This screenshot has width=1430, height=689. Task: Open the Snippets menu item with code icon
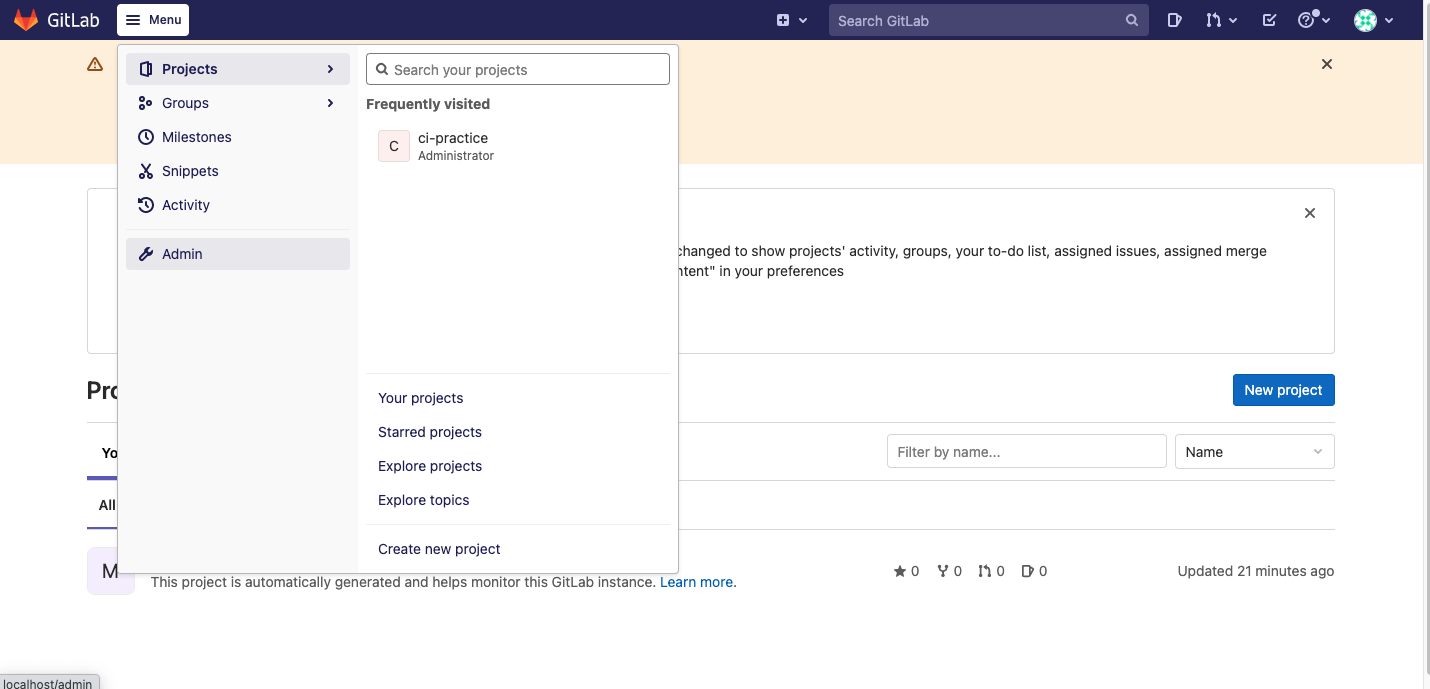pyautogui.click(x=190, y=171)
